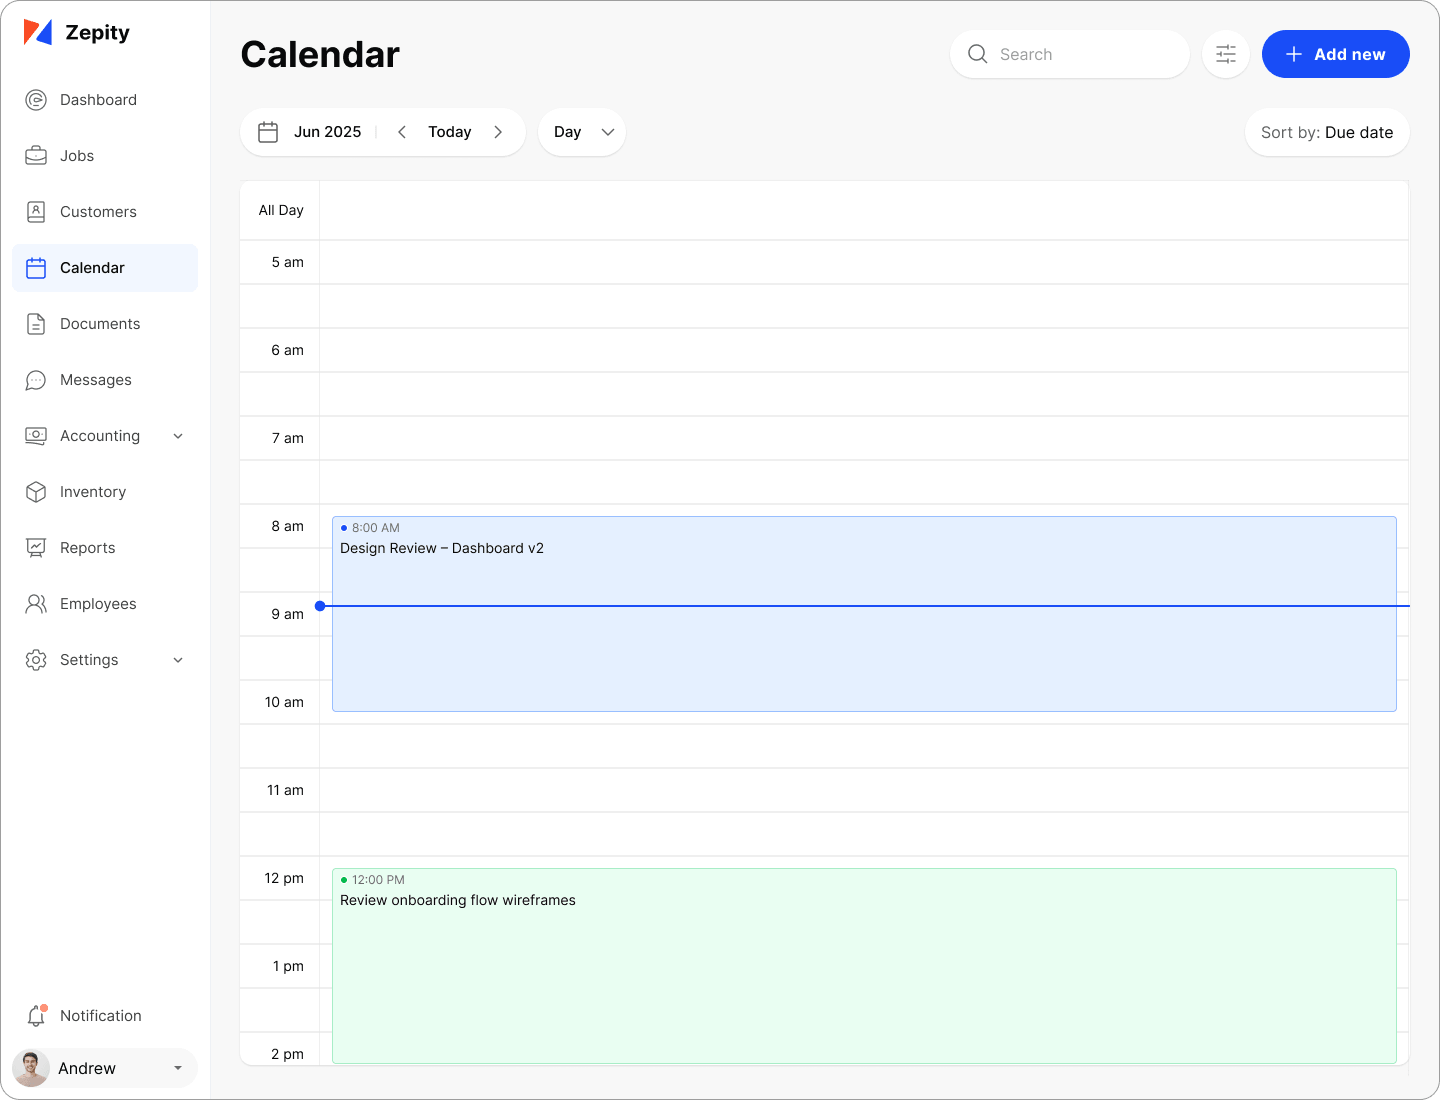Viewport: 1440px width, 1100px height.
Task: Click the current time indicator dot
Action: (x=320, y=606)
